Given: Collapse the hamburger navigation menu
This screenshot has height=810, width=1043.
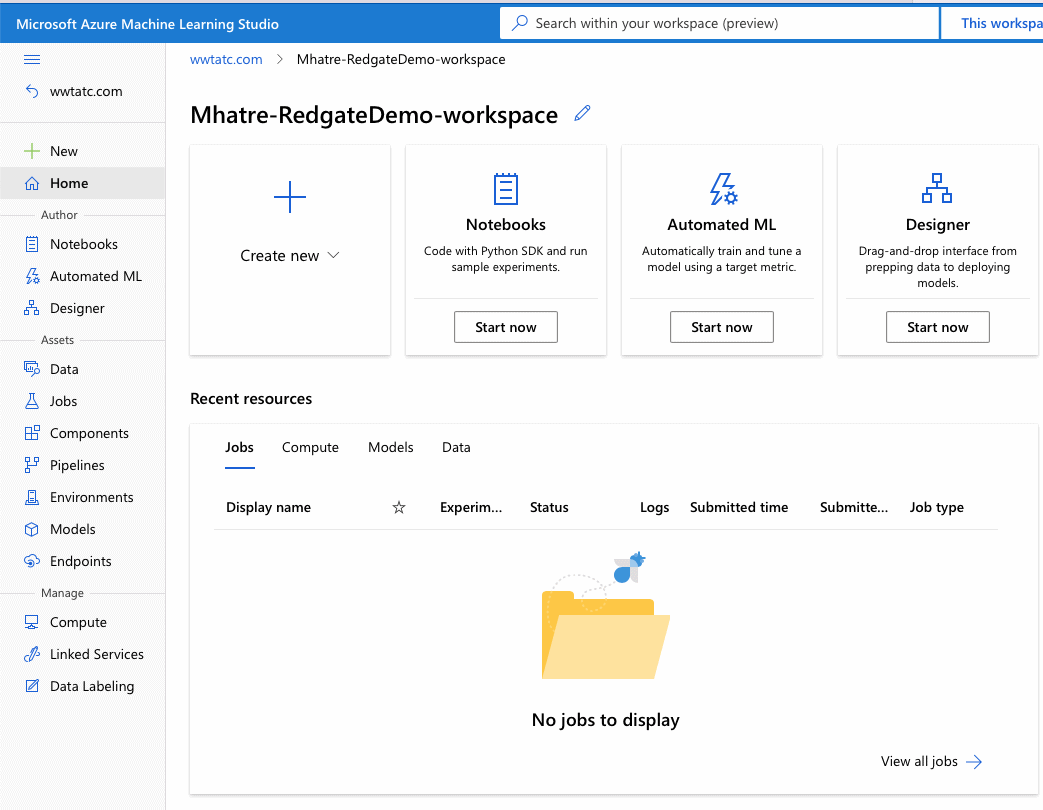Looking at the screenshot, I should (x=32, y=60).
